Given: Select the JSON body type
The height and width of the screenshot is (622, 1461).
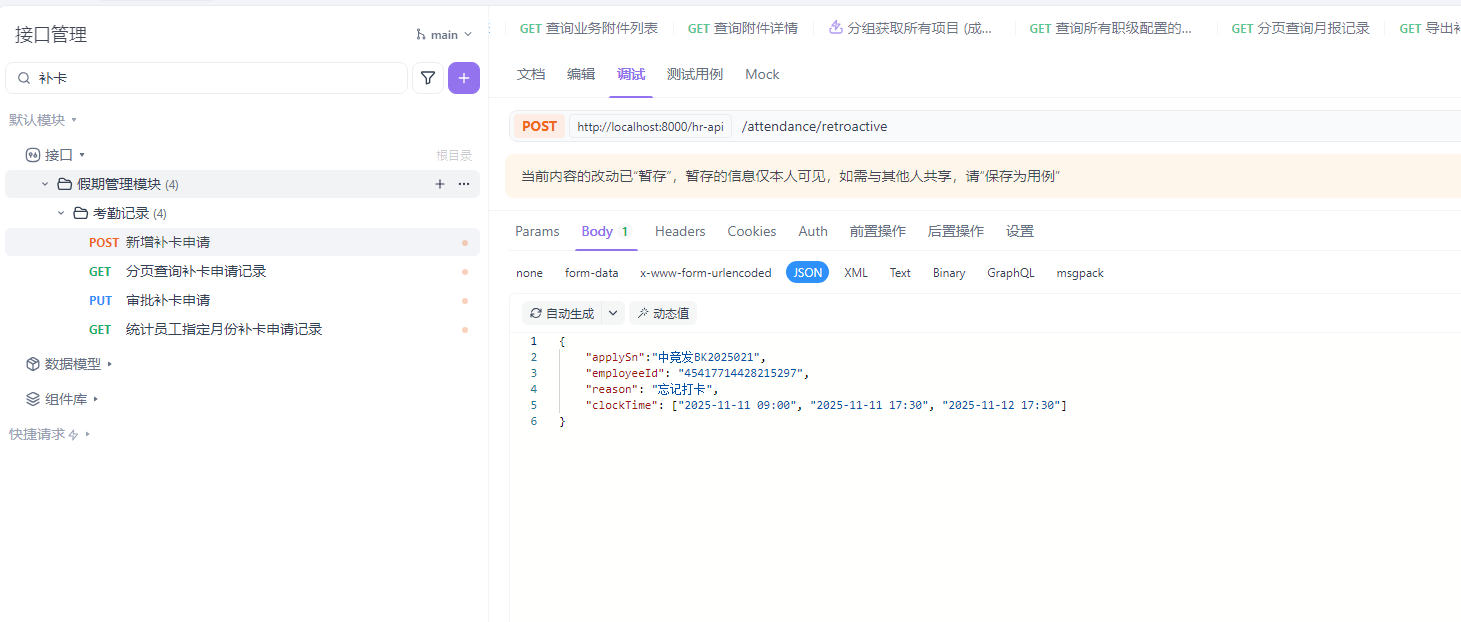Looking at the screenshot, I should coord(807,273).
